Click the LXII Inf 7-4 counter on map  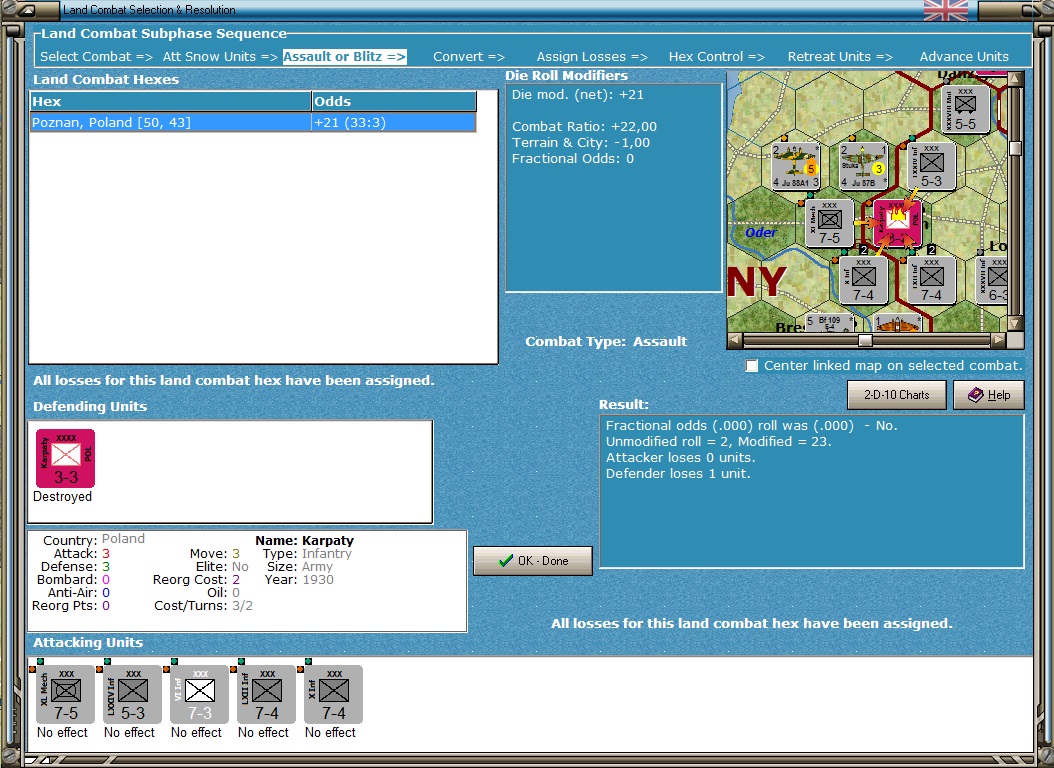pos(932,280)
